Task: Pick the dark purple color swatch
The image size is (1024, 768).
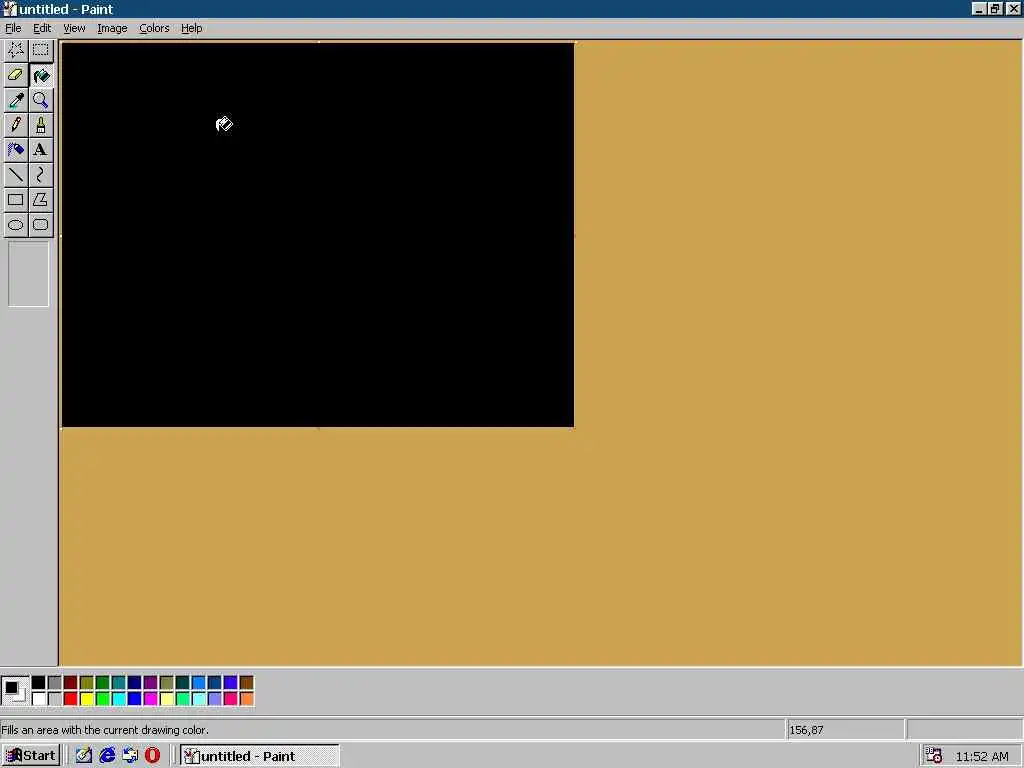Action: tap(151, 682)
